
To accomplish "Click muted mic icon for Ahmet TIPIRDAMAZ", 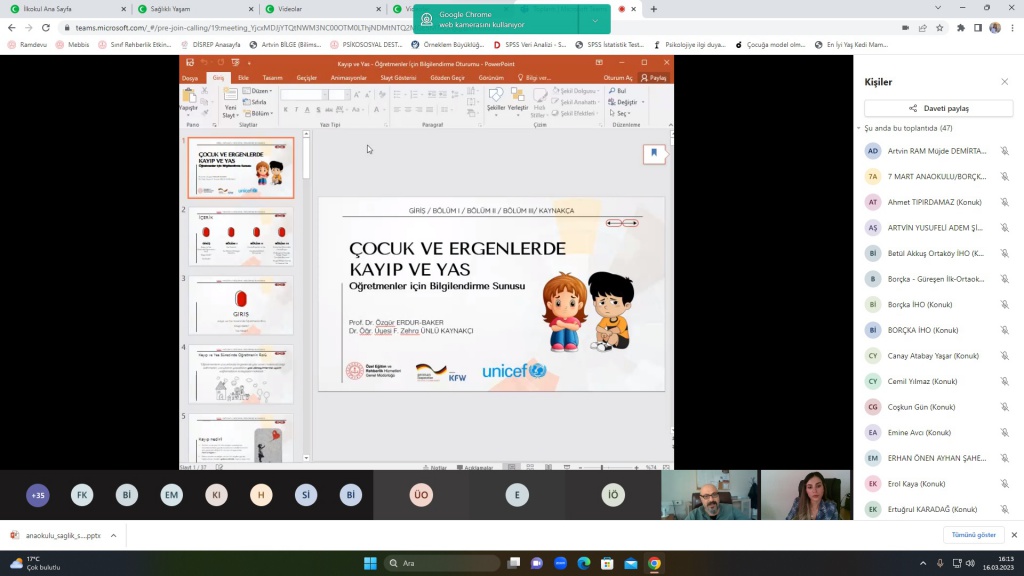I will (x=1004, y=202).
